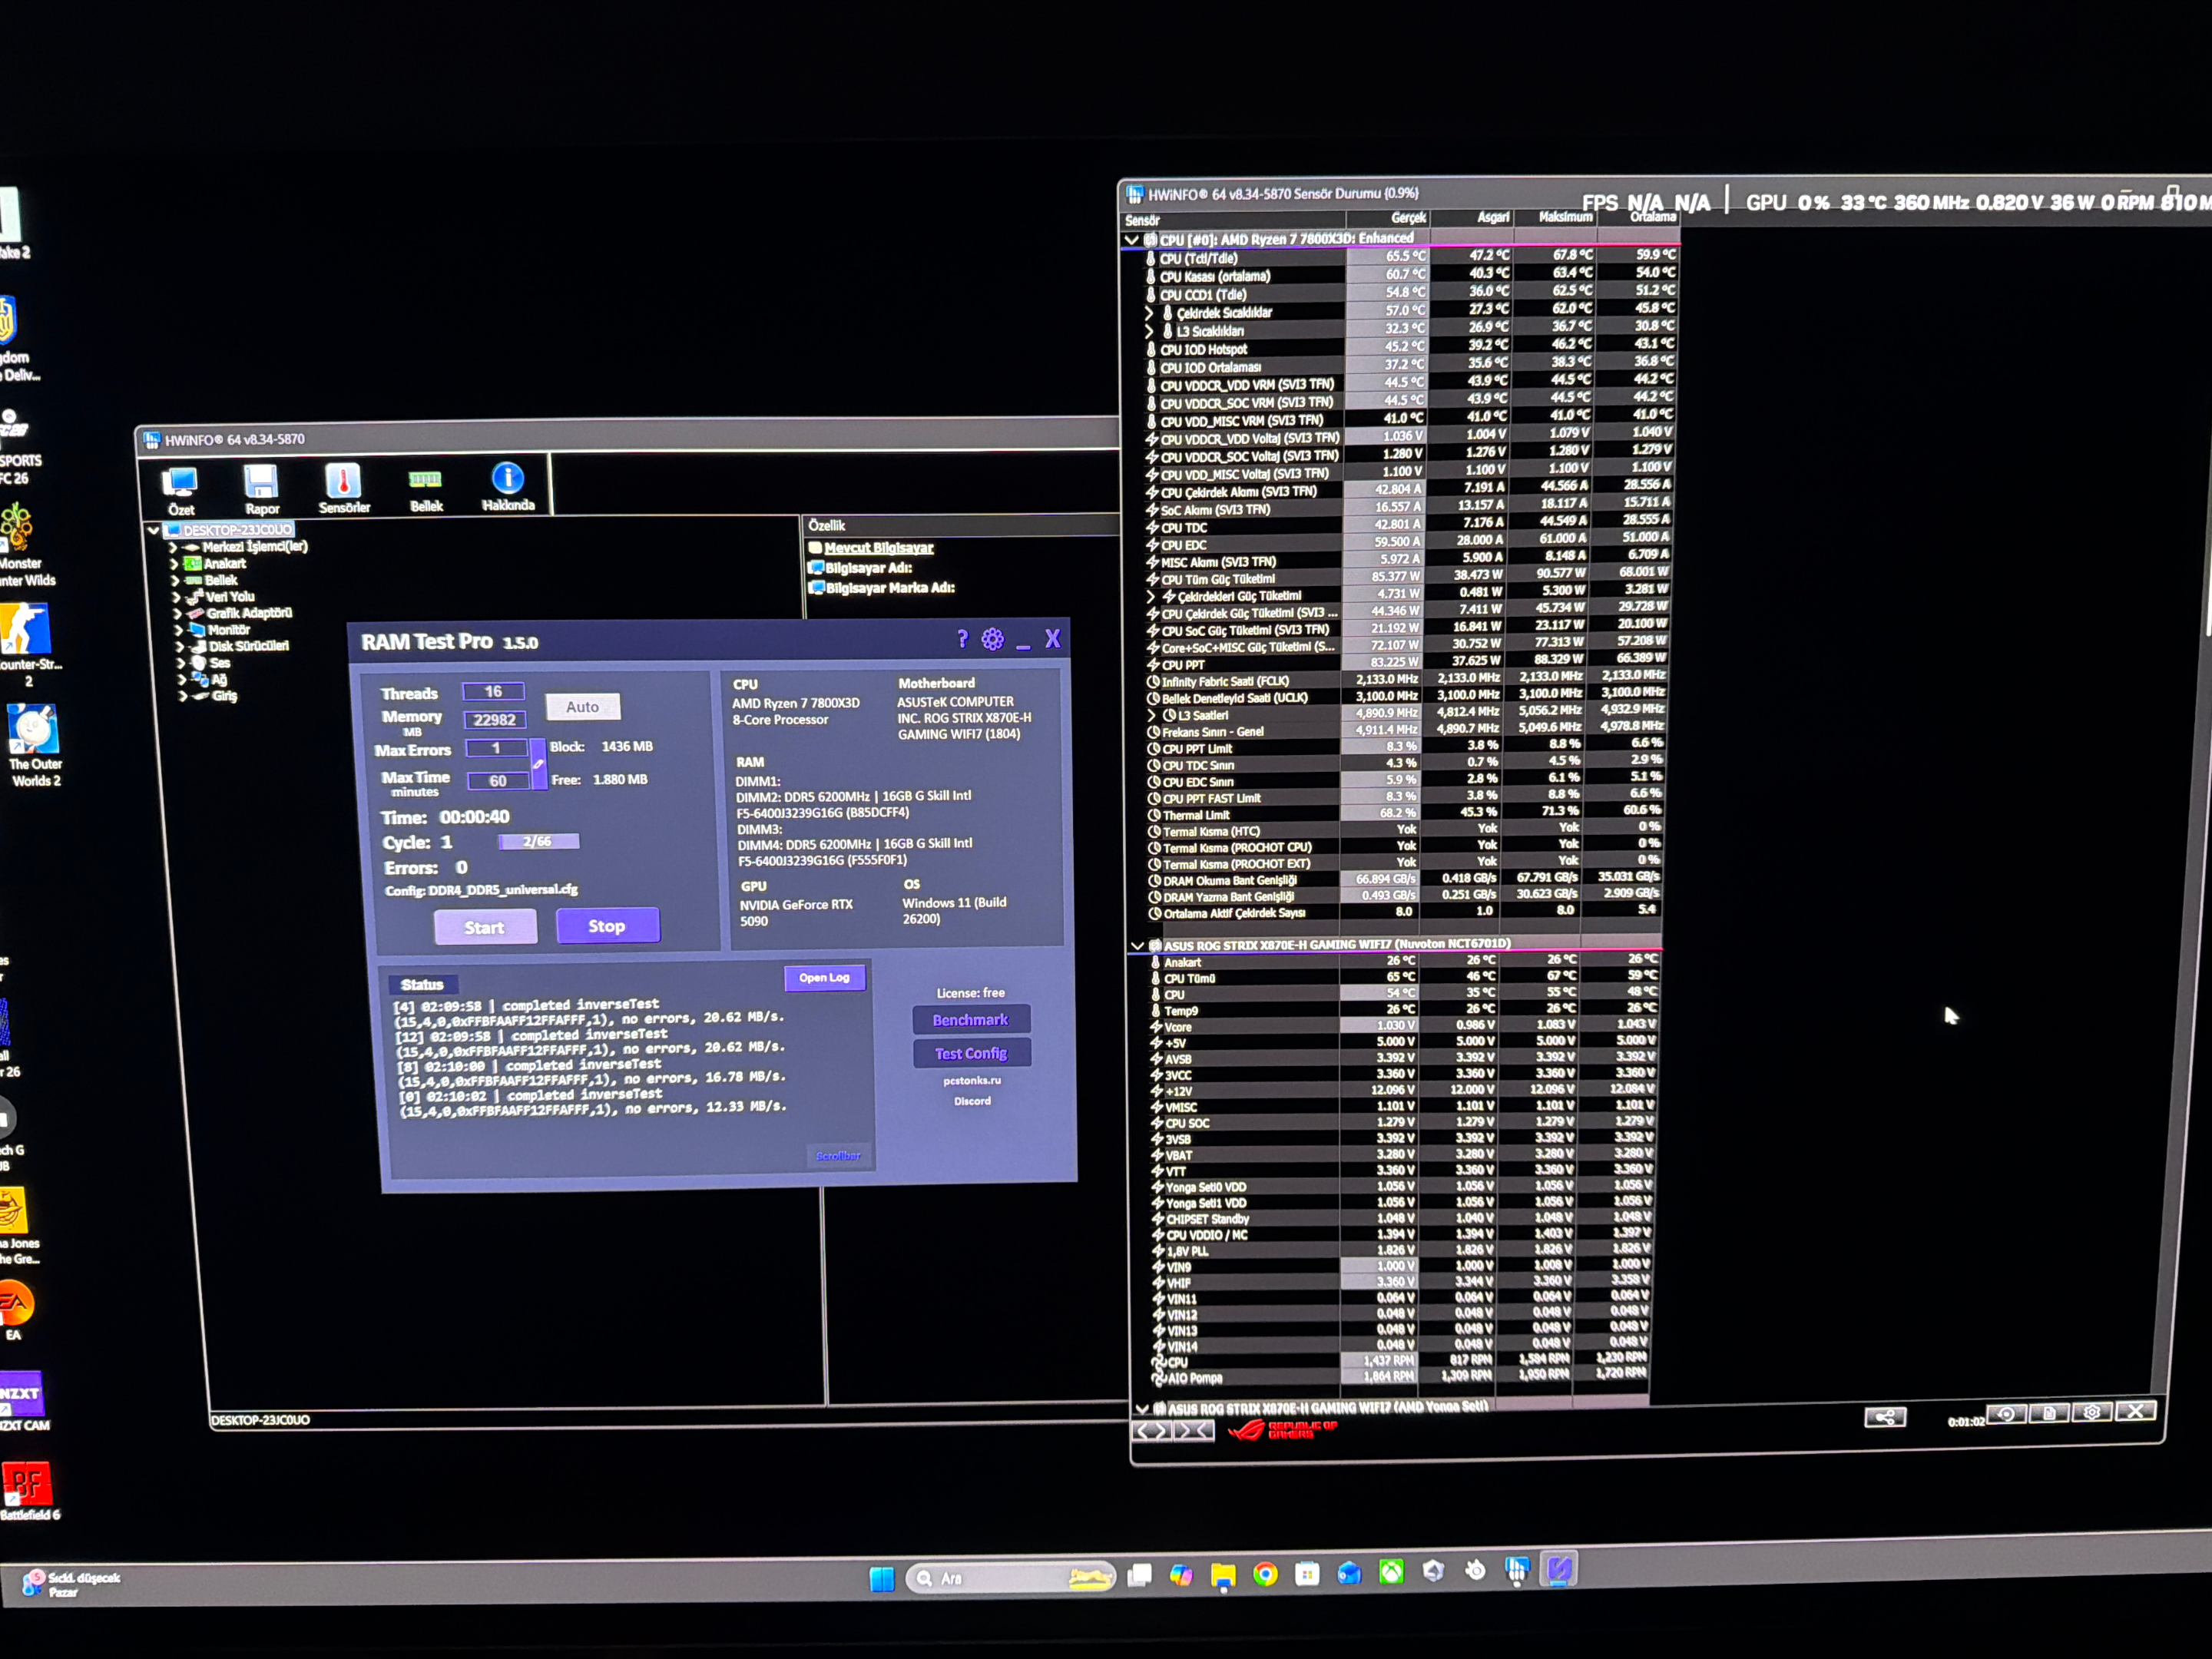Open sensor settings gear in HWiNFO sensor window
This screenshot has width=2212, height=1659.
pos(2092,1412)
